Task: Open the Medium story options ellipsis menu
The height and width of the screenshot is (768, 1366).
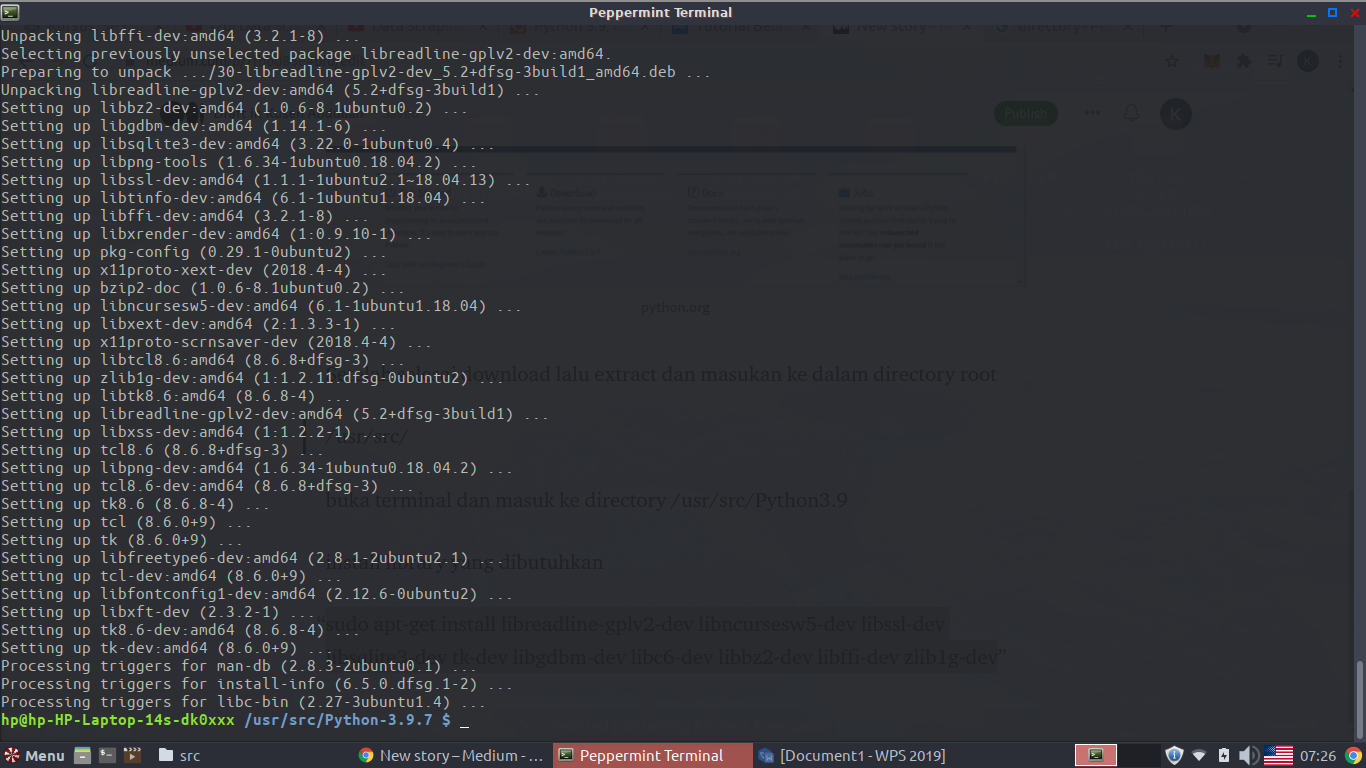Action: [x=1092, y=113]
